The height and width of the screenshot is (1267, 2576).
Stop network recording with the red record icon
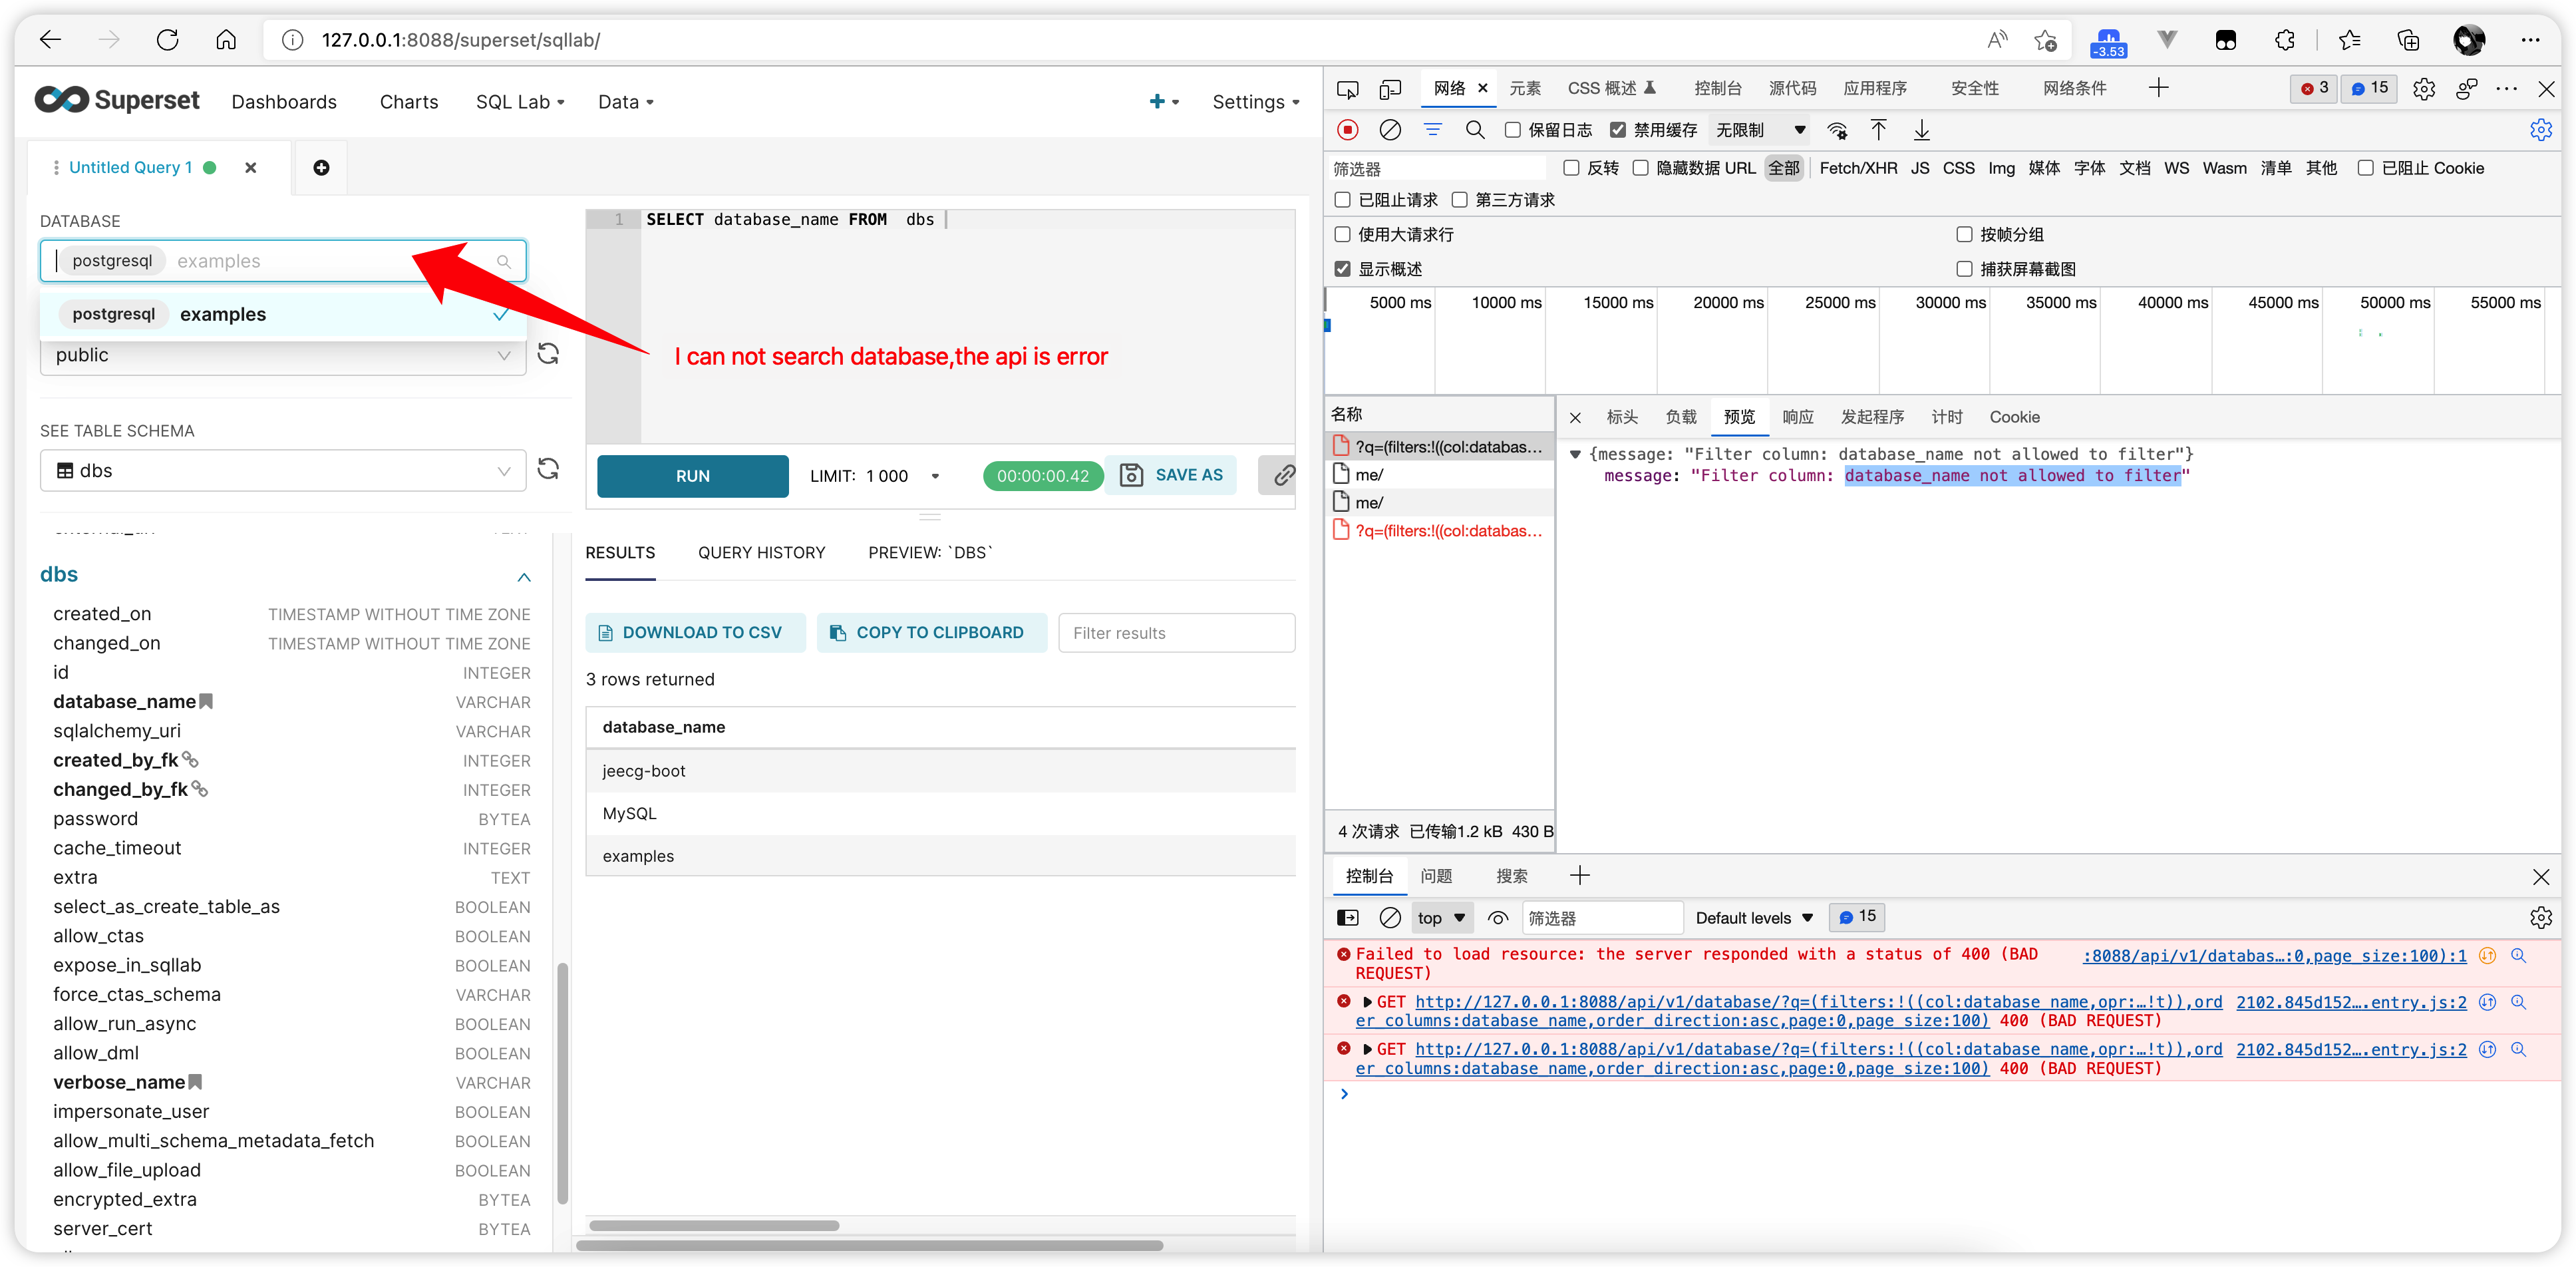(x=1347, y=130)
